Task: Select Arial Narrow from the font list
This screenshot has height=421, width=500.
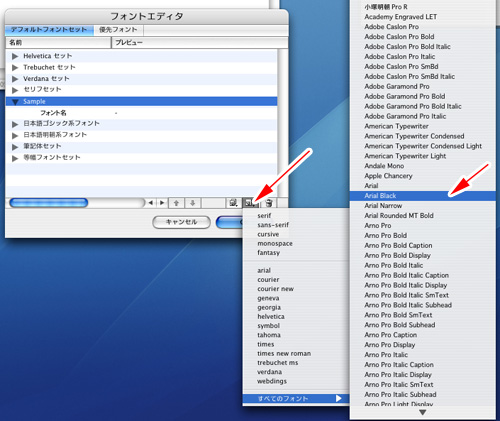Action: [x=423, y=206]
